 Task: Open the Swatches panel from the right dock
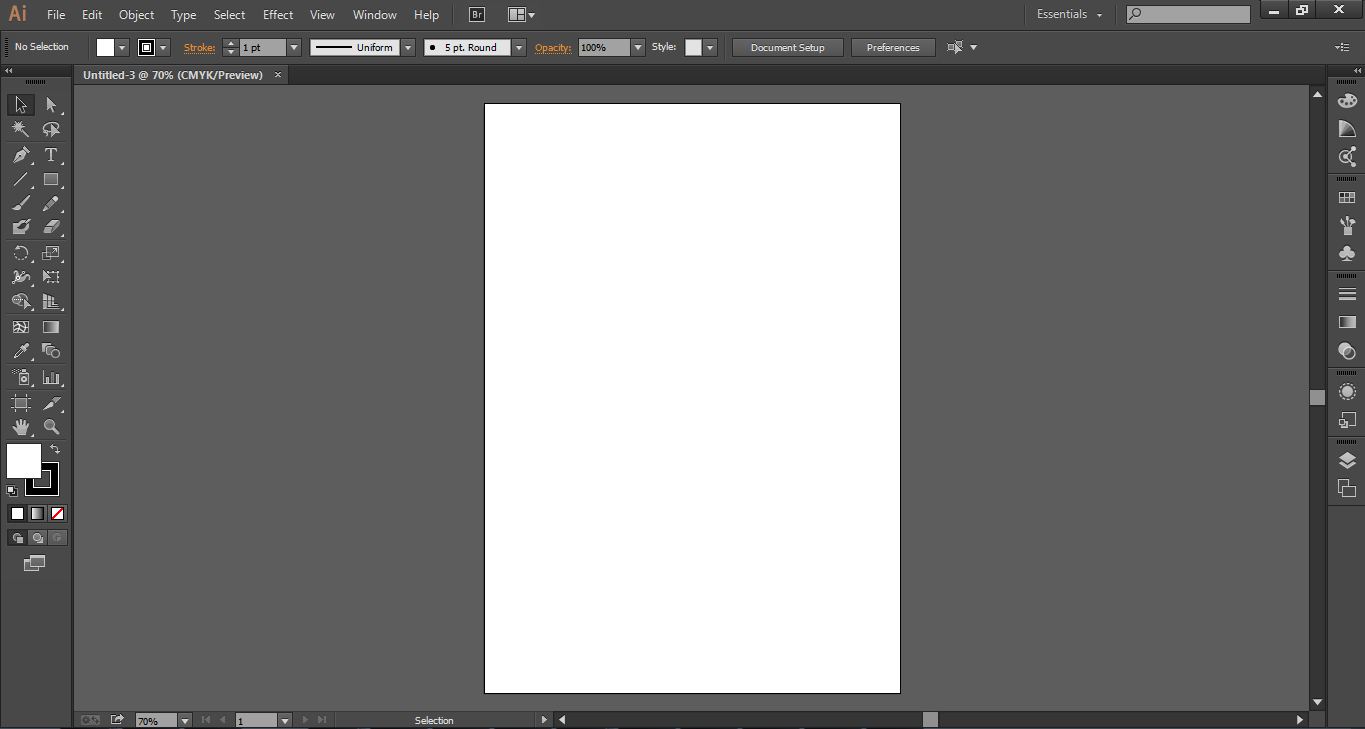tap(1347, 196)
